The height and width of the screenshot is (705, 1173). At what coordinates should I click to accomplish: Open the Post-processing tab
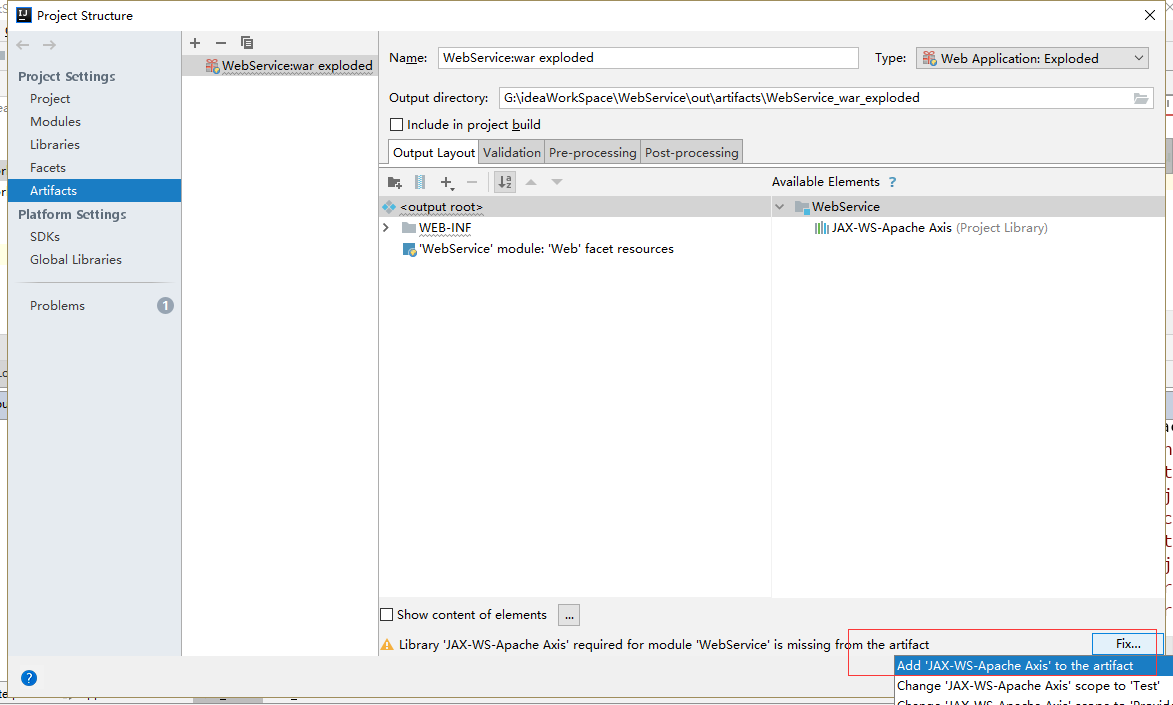pyautogui.click(x=692, y=153)
